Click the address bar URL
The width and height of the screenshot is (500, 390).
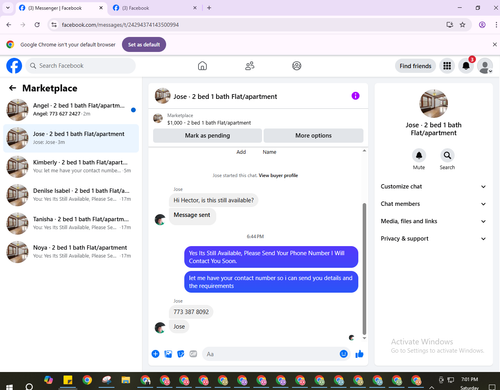120,25
